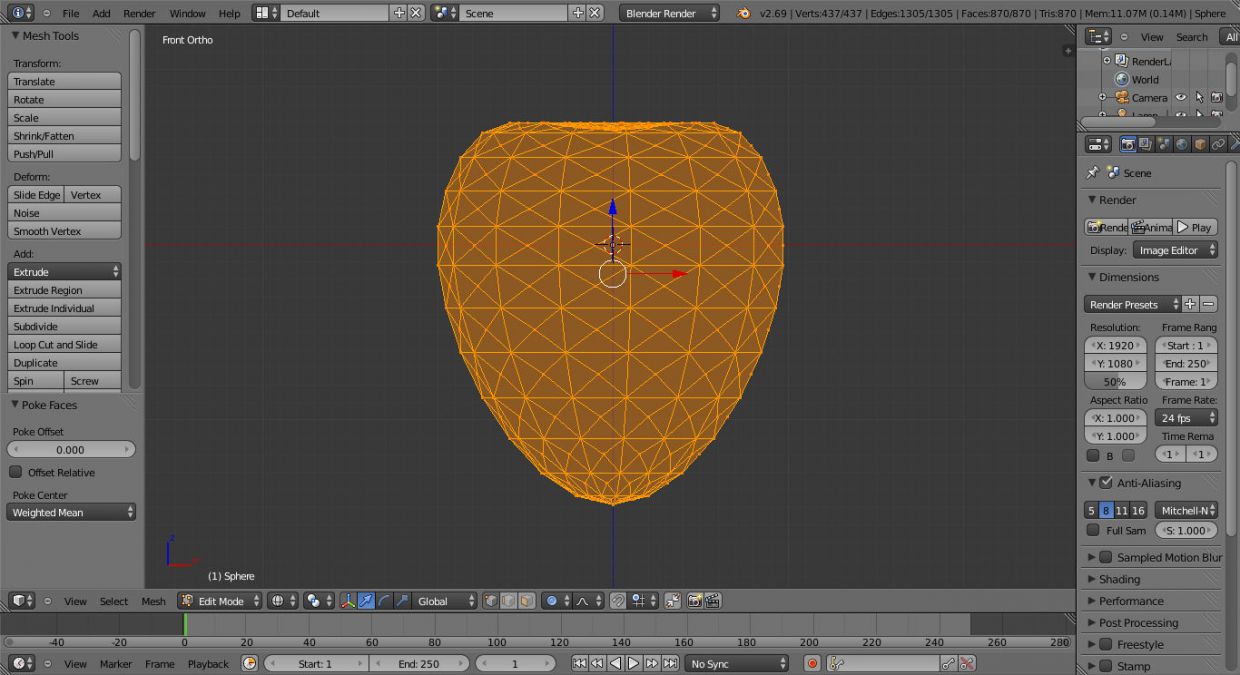Open the 24 fps frame rate dropdown
The image size is (1240, 675).
1186,418
